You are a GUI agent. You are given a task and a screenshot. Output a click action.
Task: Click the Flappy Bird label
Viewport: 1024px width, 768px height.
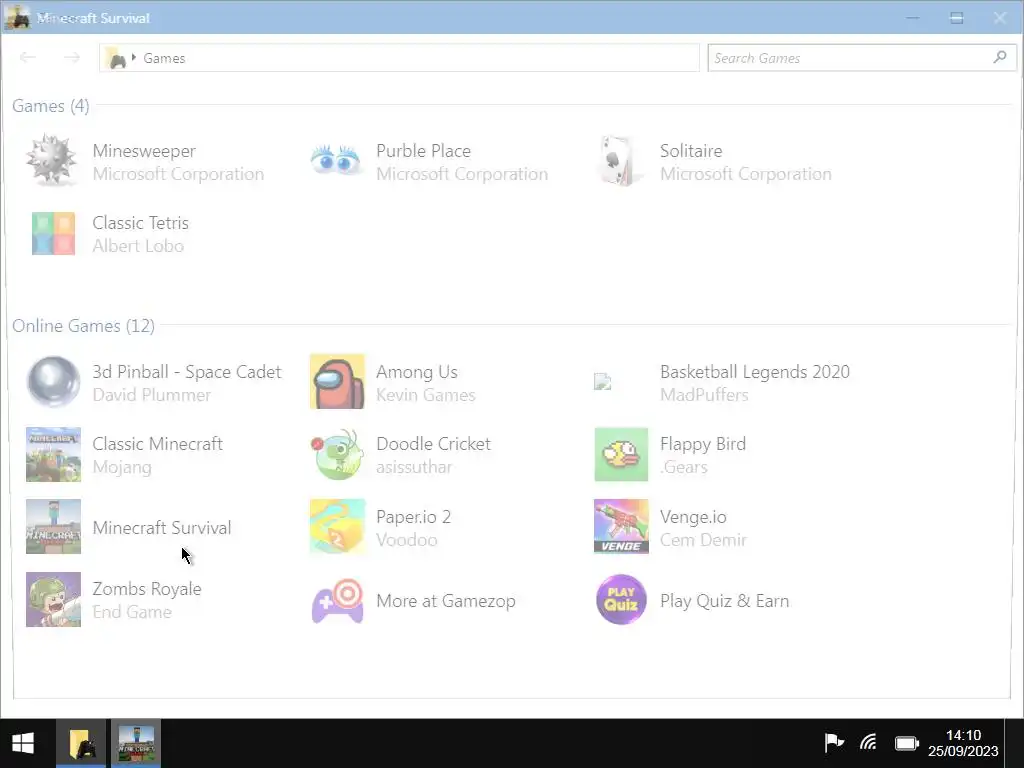coord(703,443)
